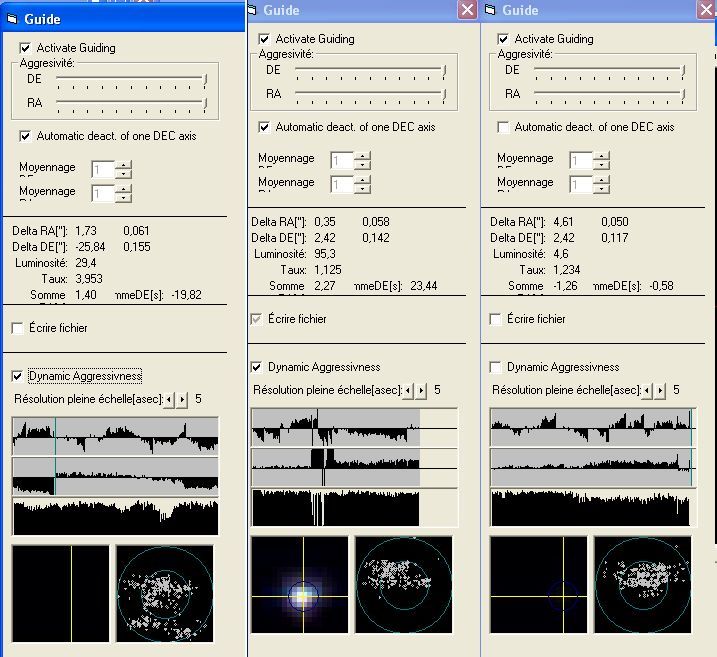Click top error graph in left window
717x657 pixels.
[x=115, y=437]
